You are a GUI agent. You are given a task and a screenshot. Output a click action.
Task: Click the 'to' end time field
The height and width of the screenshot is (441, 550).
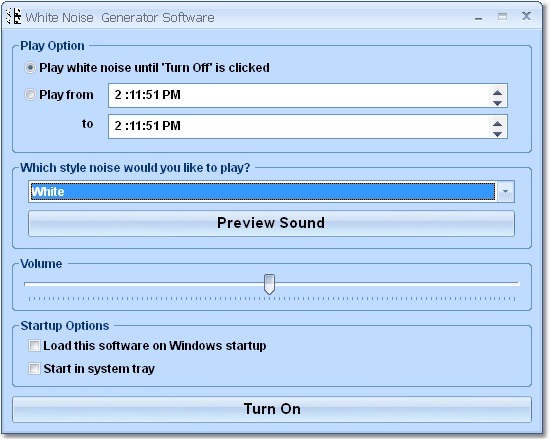pos(299,126)
